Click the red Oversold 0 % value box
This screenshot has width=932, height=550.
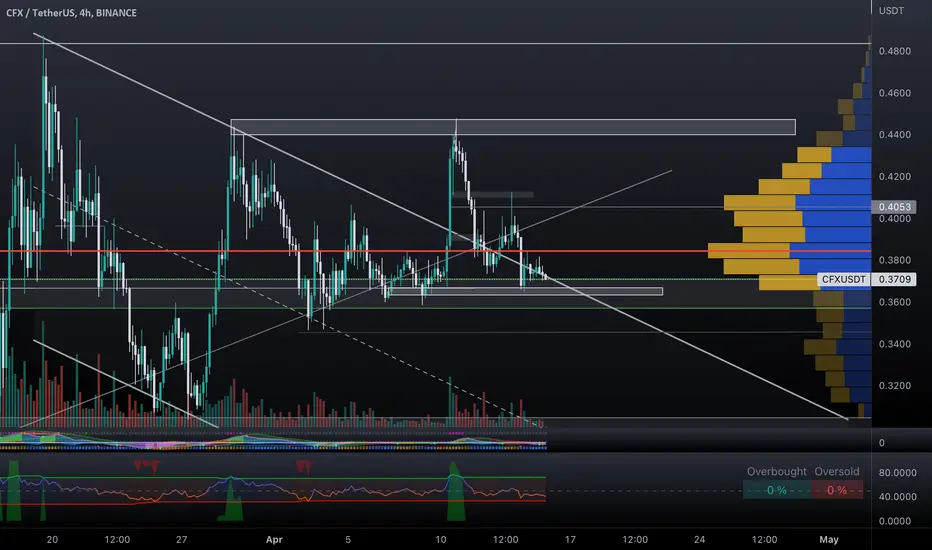[x=837, y=490]
